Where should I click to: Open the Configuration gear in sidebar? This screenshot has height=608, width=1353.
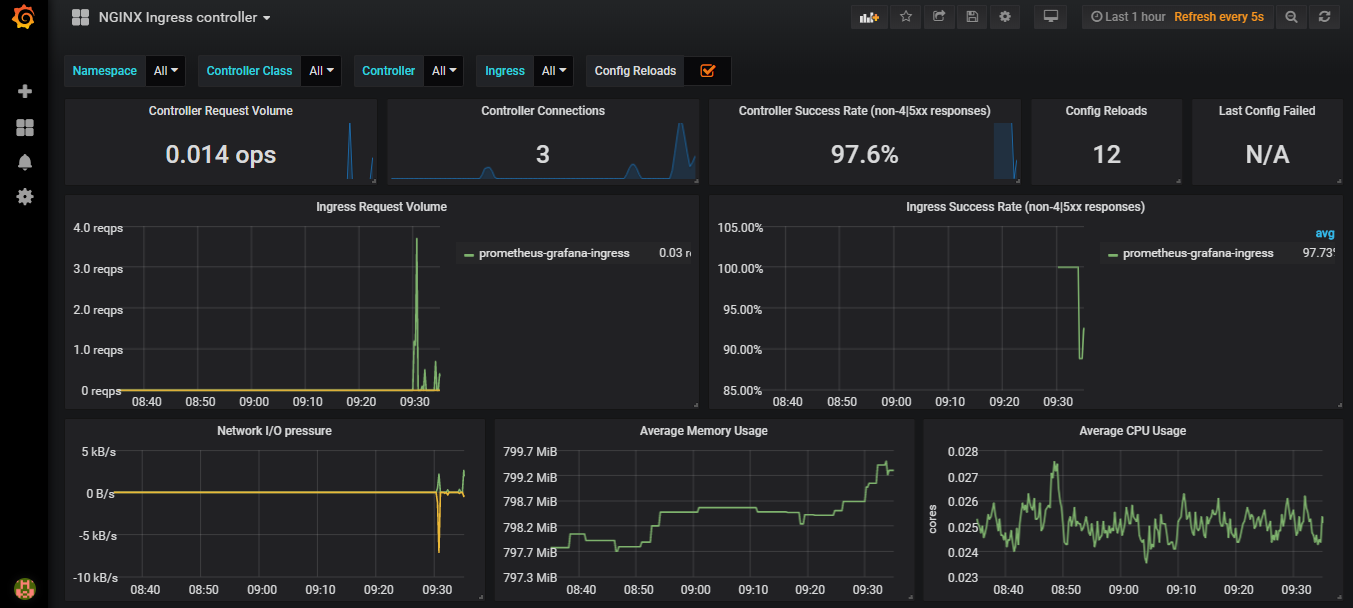pyautogui.click(x=25, y=197)
